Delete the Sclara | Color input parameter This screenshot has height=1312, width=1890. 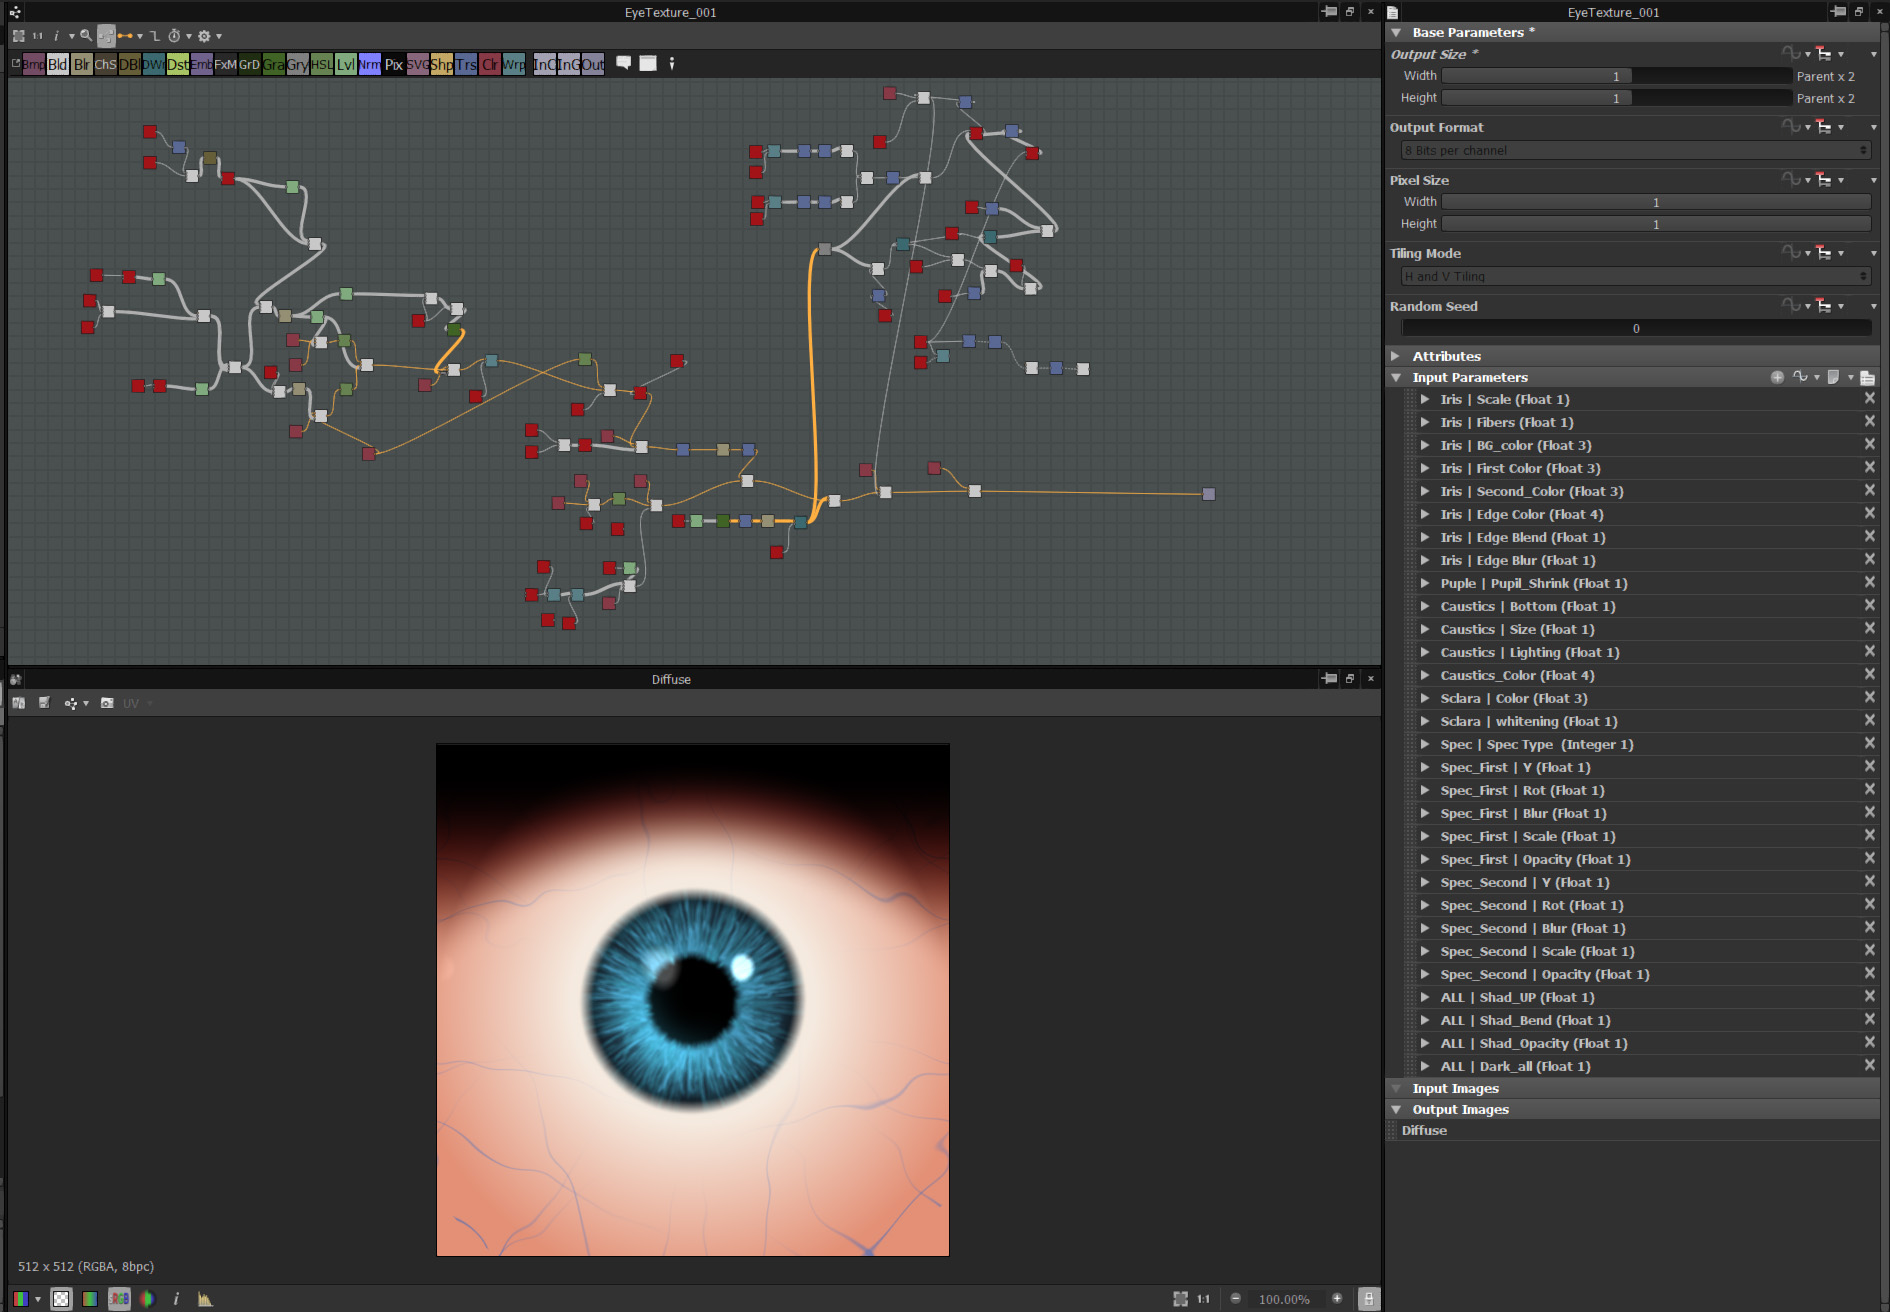(x=1869, y=697)
